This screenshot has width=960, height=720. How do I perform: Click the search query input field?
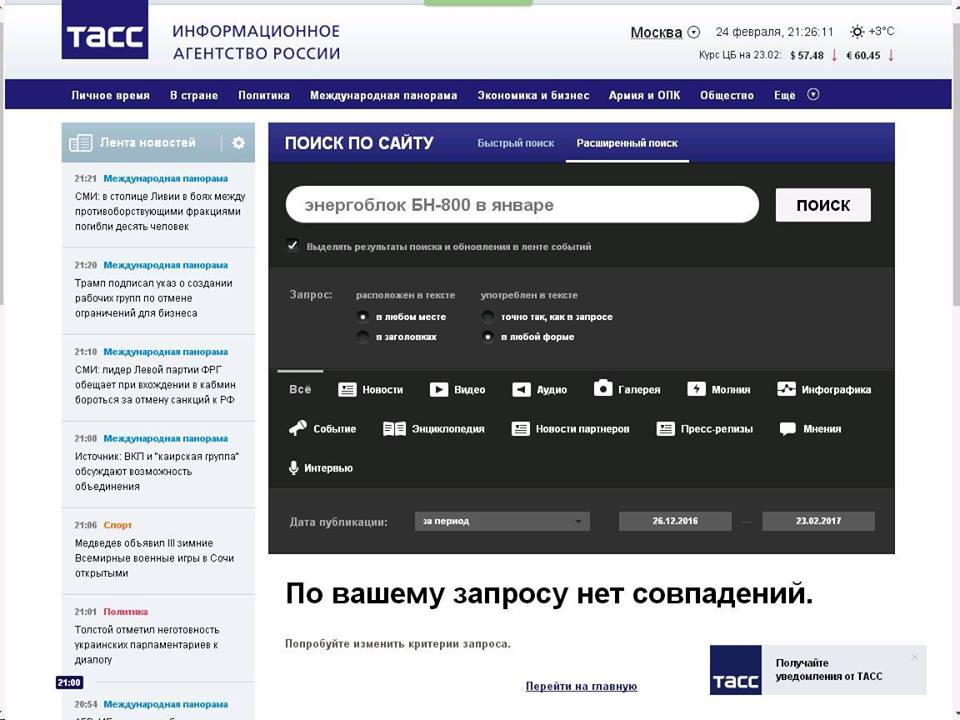(x=520, y=205)
